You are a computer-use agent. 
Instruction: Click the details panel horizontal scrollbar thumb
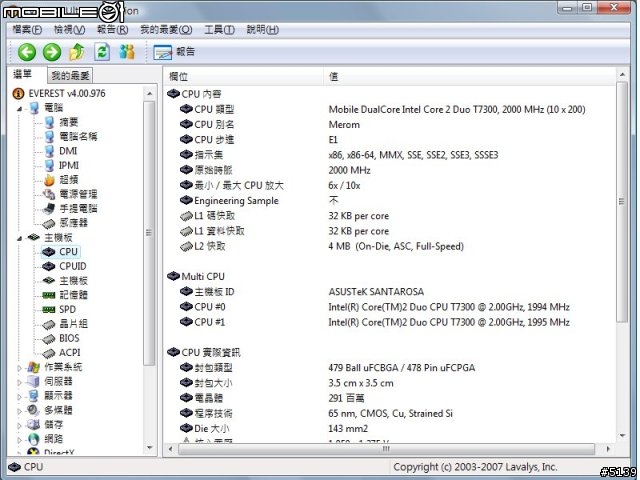click(x=386, y=449)
